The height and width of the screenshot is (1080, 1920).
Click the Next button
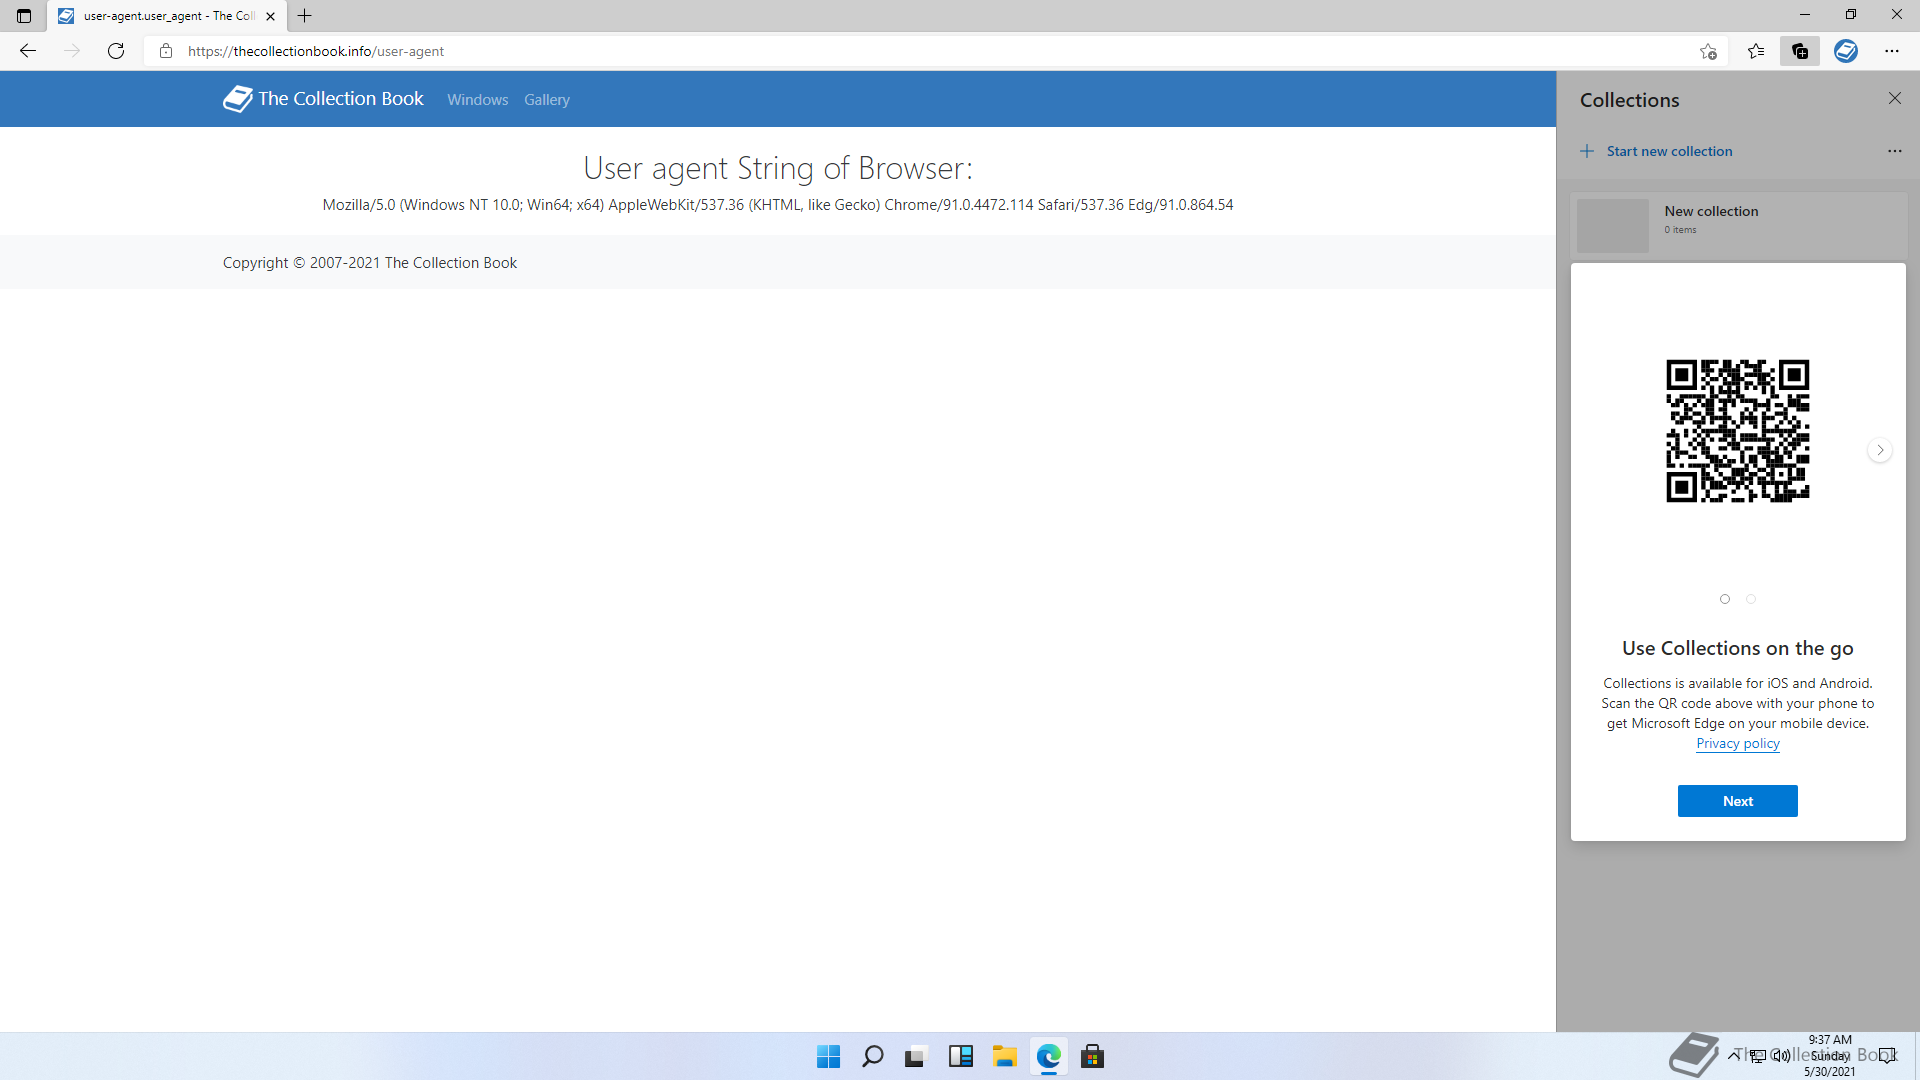pyautogui.click(x=1737, y=801)
